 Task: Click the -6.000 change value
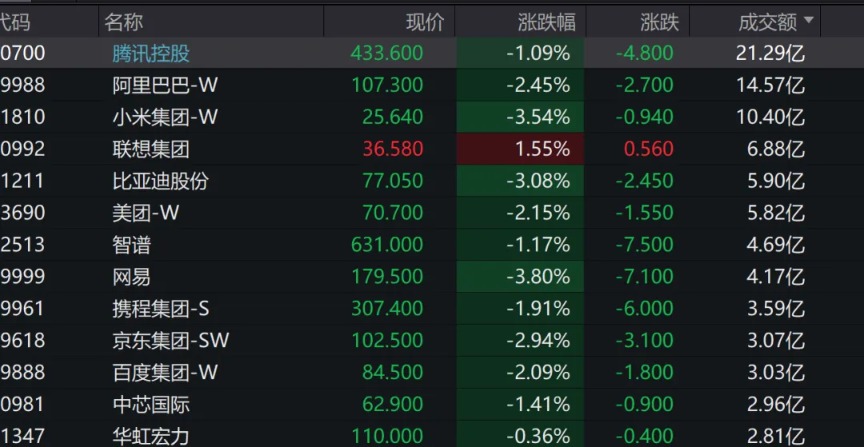[645, 309]
